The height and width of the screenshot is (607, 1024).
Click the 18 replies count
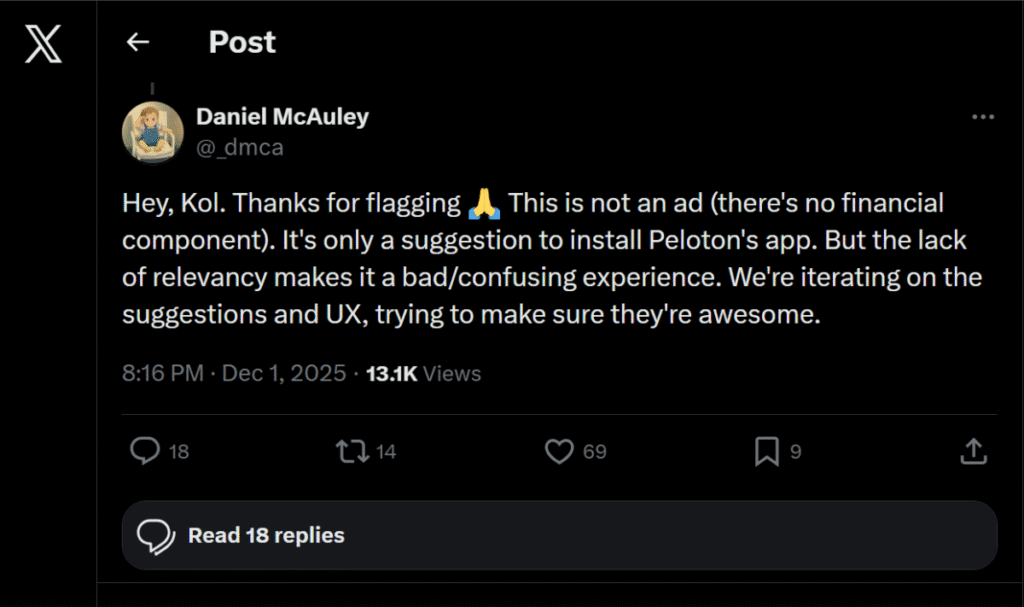[178, 452]
